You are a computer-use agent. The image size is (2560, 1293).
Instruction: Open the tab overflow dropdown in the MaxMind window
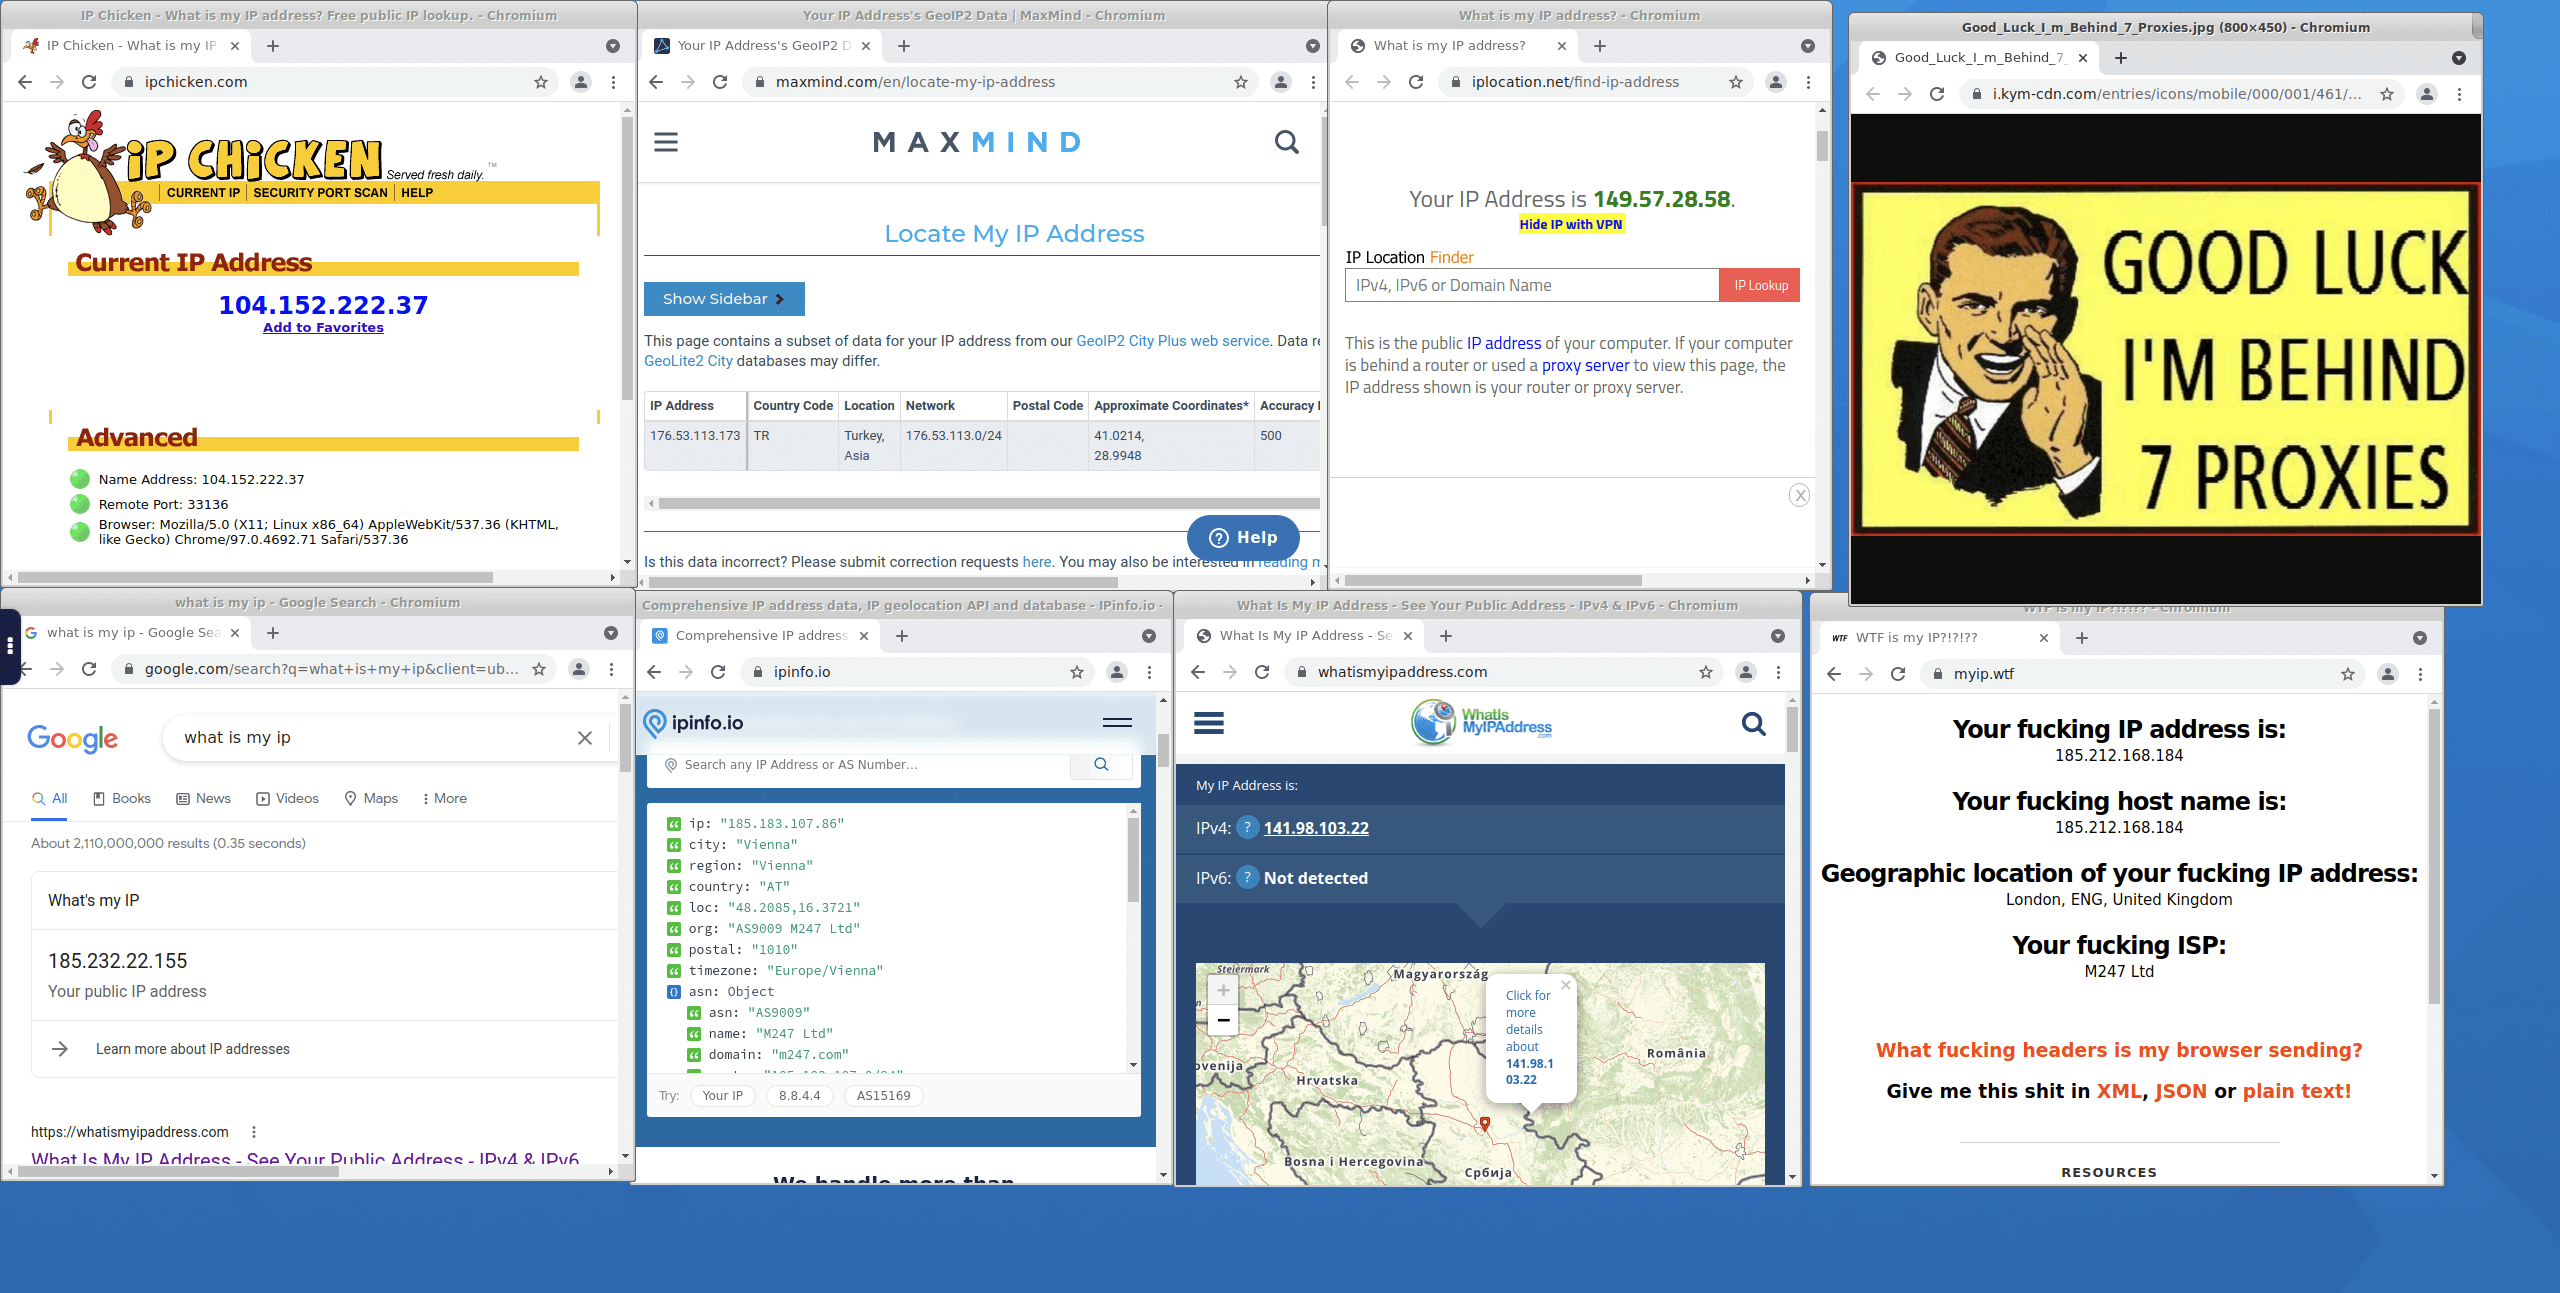pyautogui.click(x=1311, y=45)
